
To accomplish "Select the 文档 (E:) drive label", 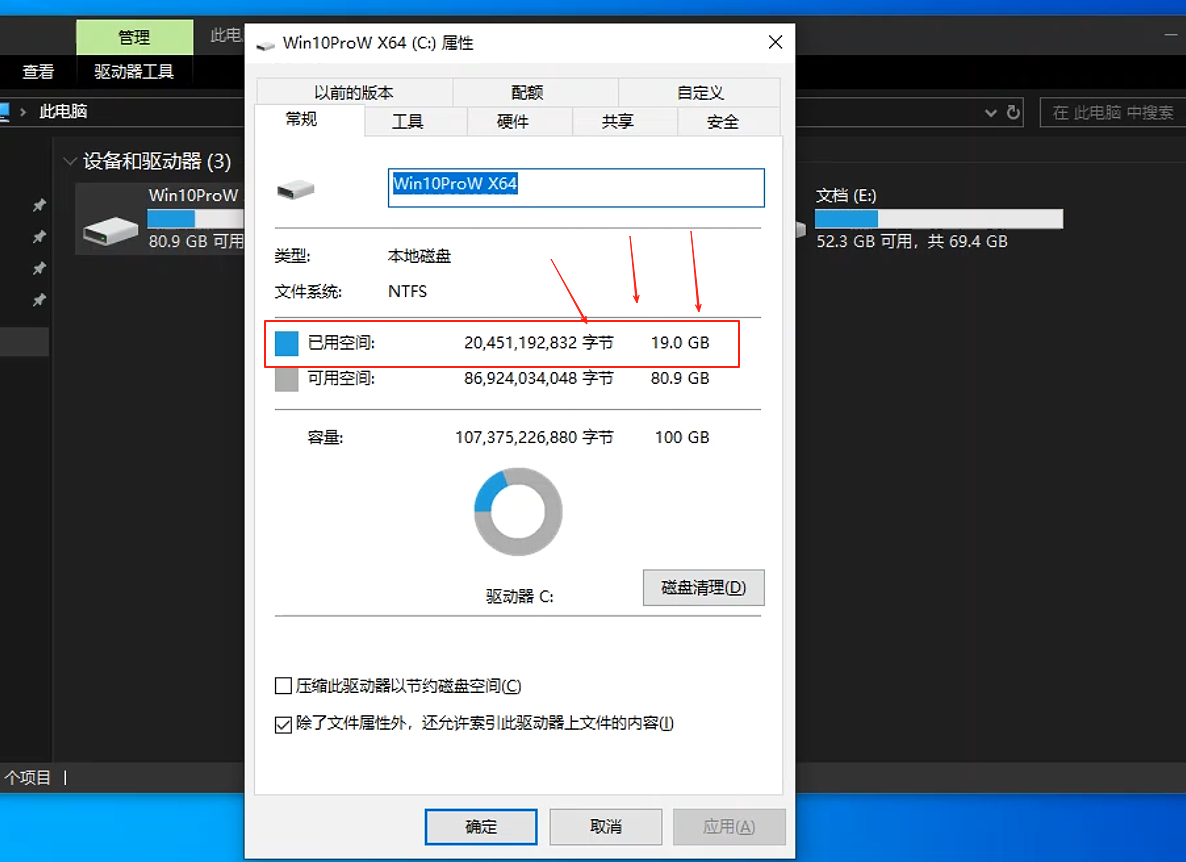I will point(846,196).
